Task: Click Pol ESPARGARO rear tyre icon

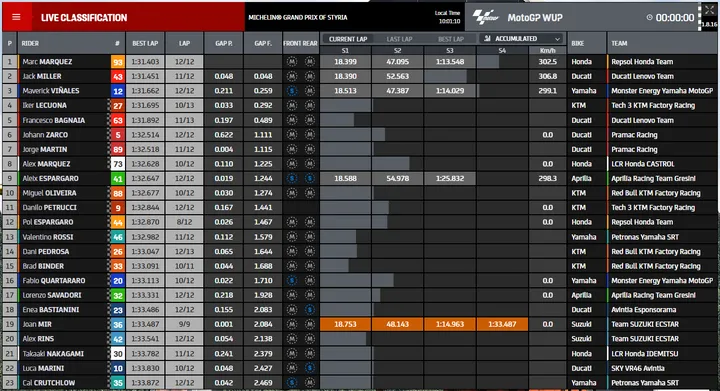Action: pyautogui.click(x=310, y=222)
